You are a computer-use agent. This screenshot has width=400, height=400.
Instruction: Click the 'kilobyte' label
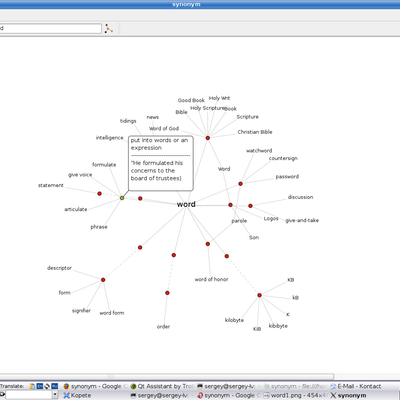tap(234, 320)
